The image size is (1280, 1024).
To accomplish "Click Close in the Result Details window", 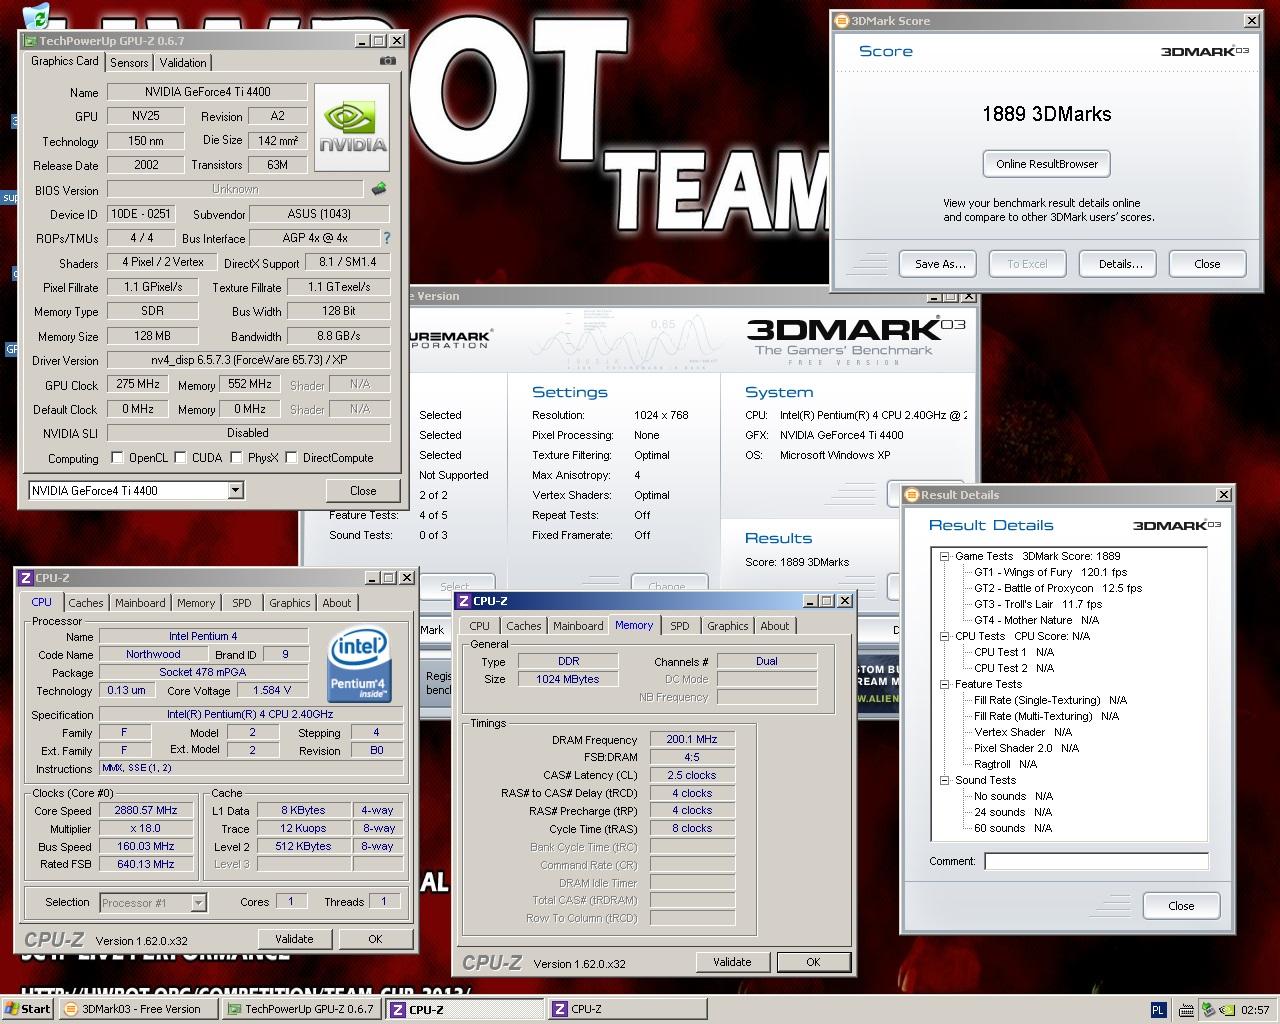I will (x=1181, y=906).
